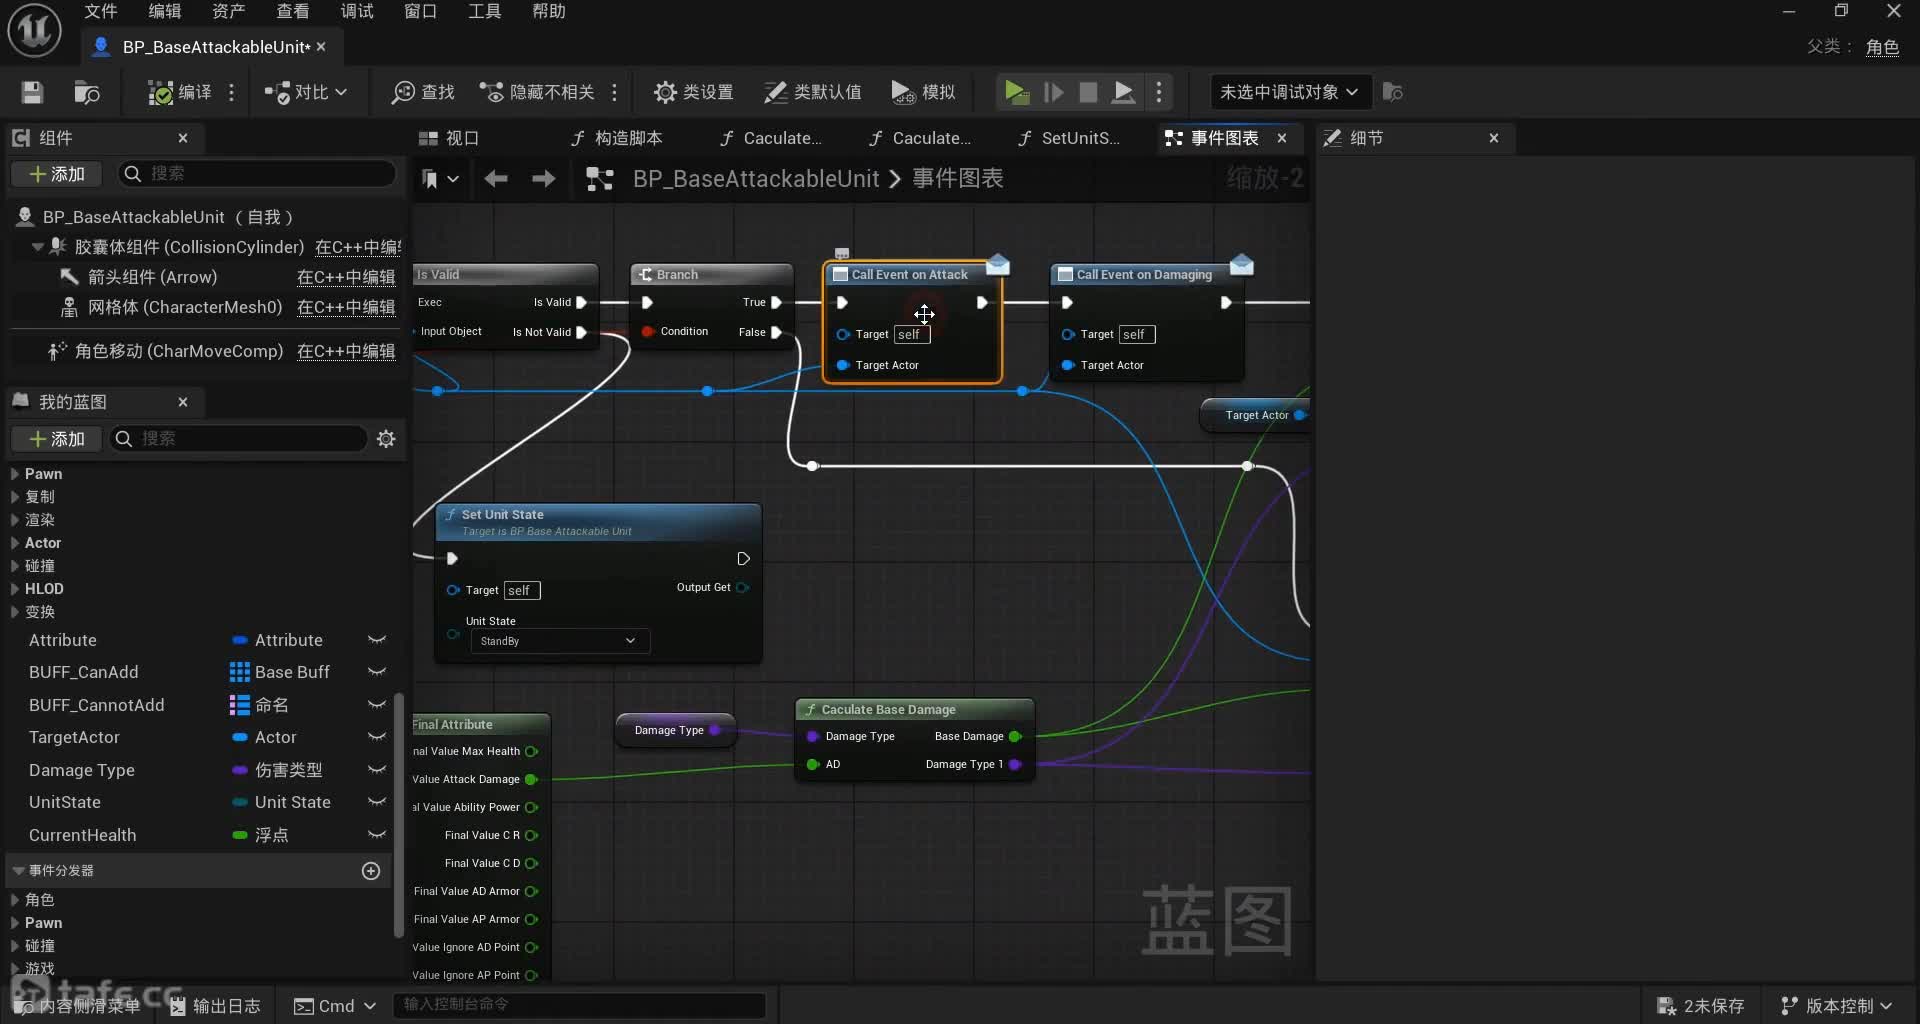Click the Browse to asset icon
The image size is (1920, 1024).
click(87, 92)
